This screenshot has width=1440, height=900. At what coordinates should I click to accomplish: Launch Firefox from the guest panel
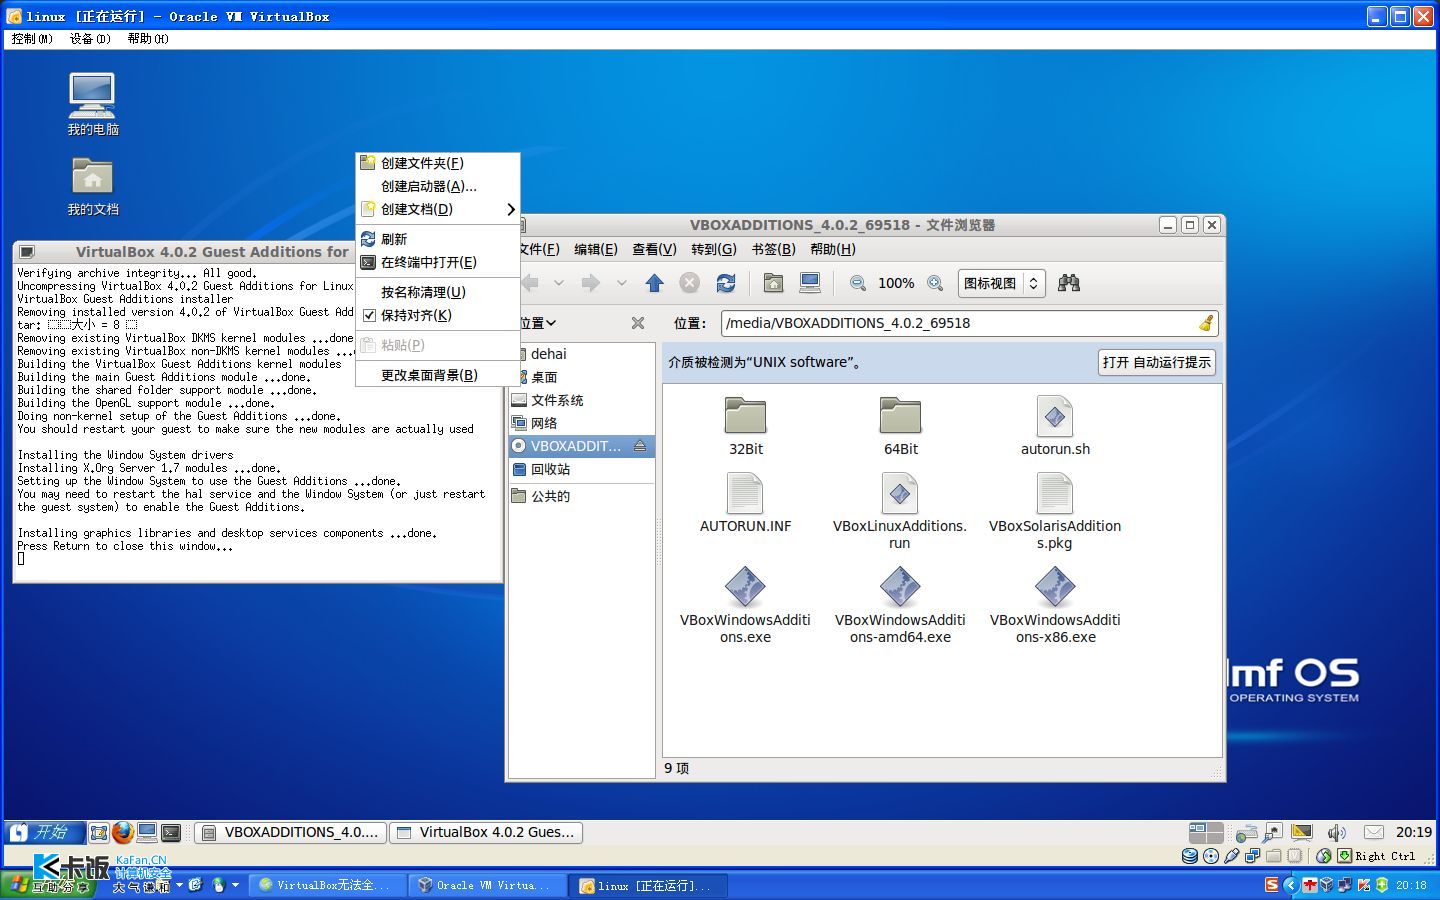[122, 832]
